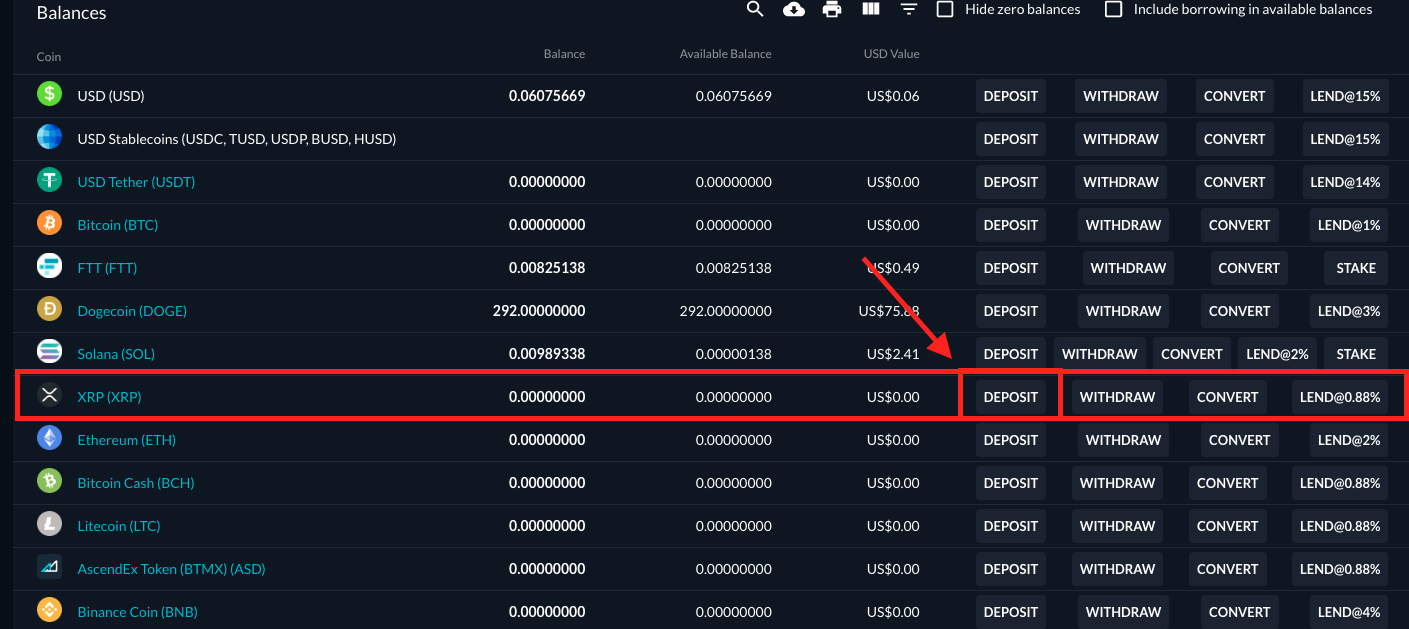Click WITHDRAW in the XRP row
Viewport: 1409px width, 629px height.
(1118, 397)
